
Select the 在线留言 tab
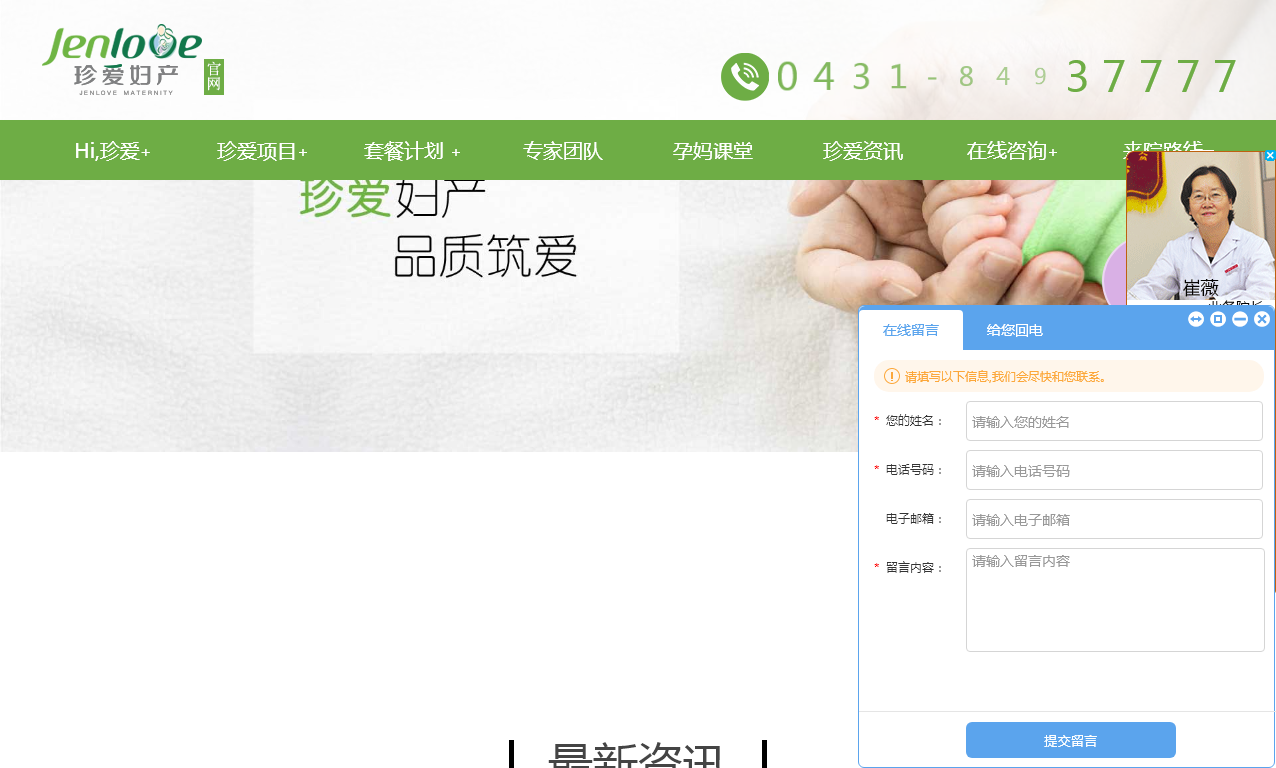(911, 331)
